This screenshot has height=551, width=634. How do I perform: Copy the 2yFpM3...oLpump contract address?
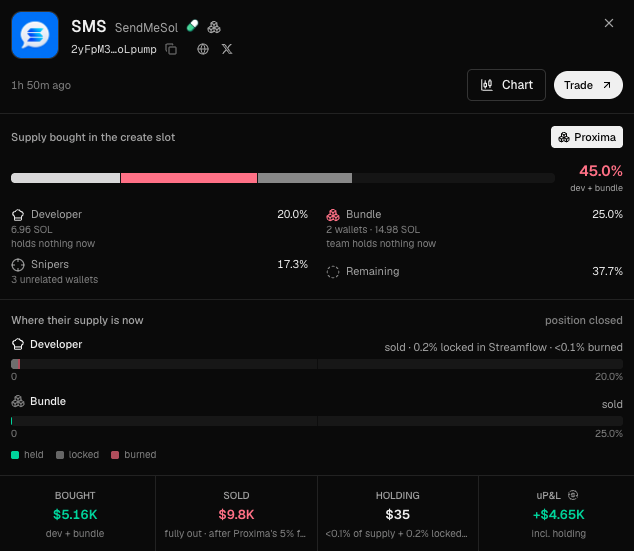coord(171,49)
